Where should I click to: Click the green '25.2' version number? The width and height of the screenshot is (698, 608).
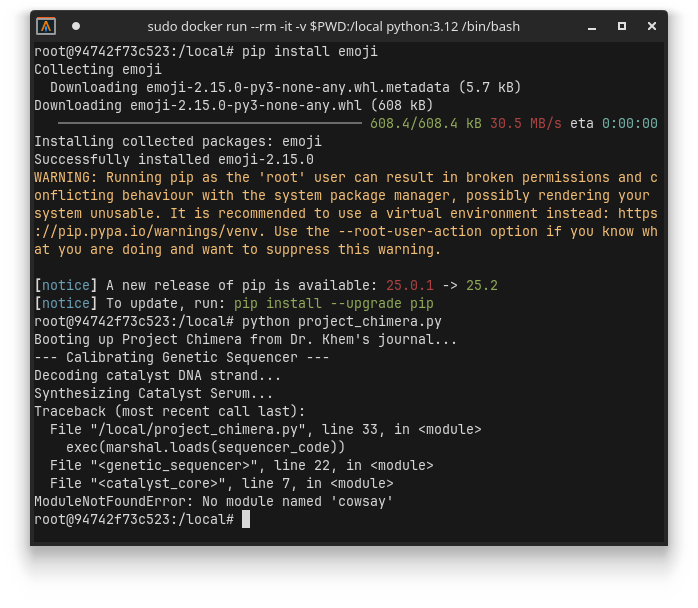pos(481,285)
